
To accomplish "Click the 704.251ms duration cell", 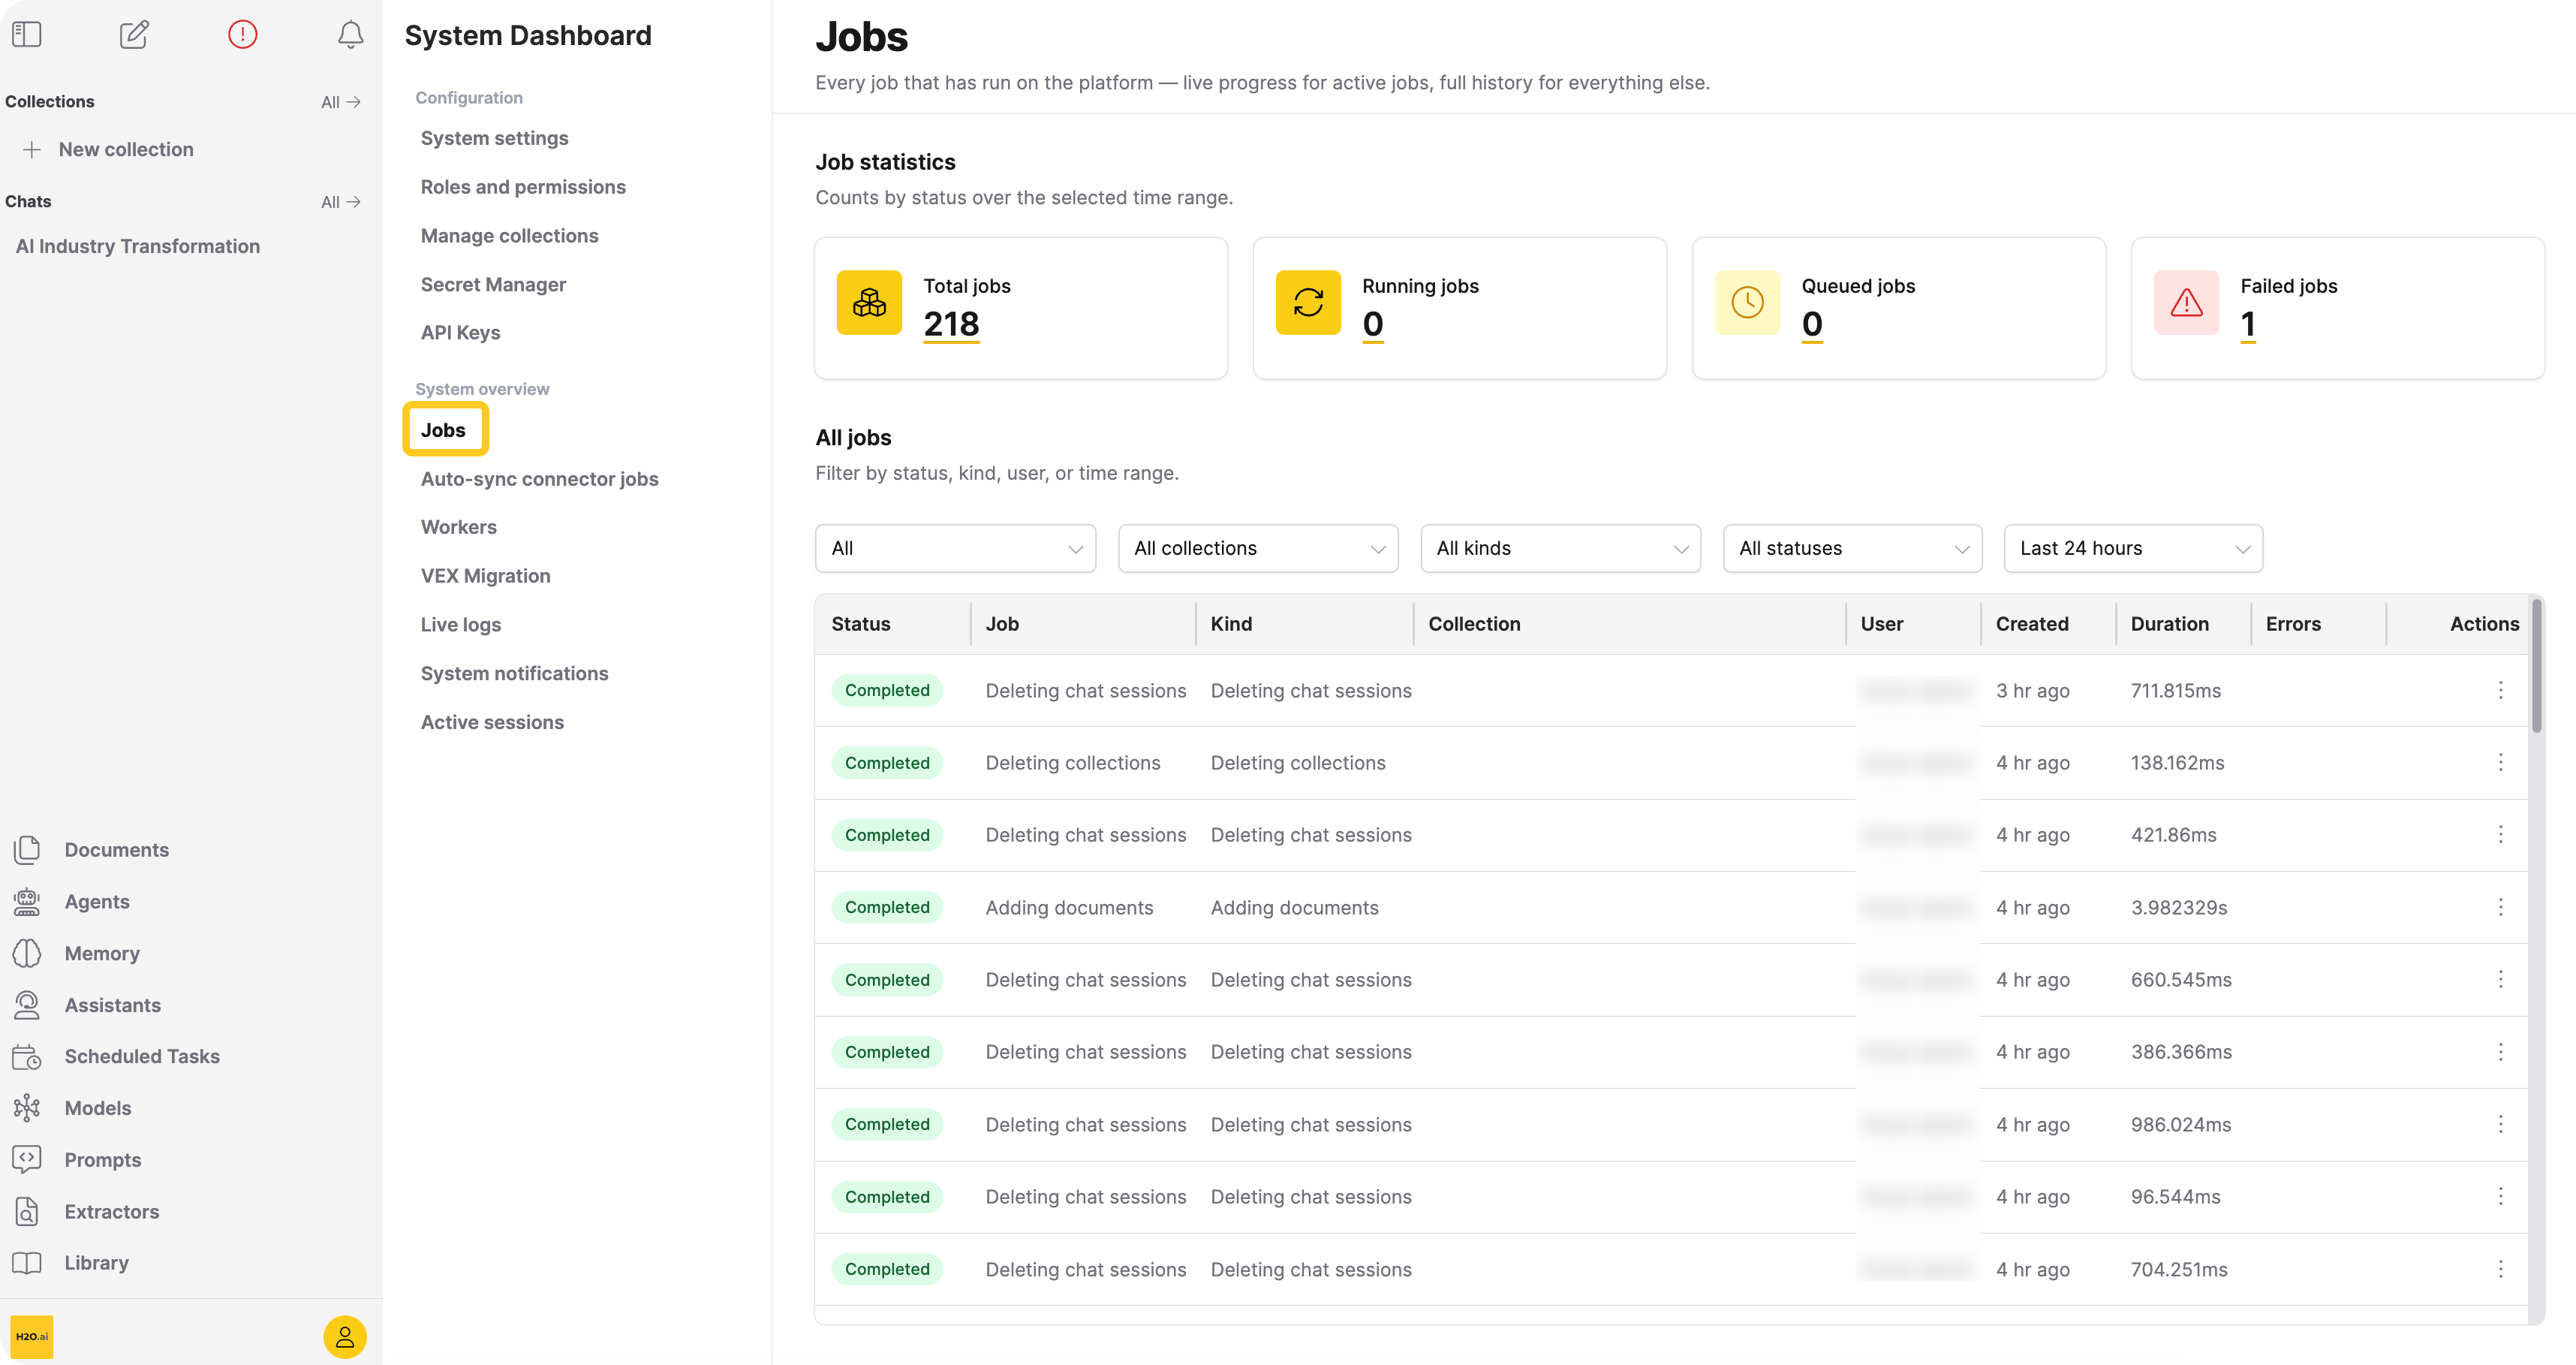I will 2178,1270.
